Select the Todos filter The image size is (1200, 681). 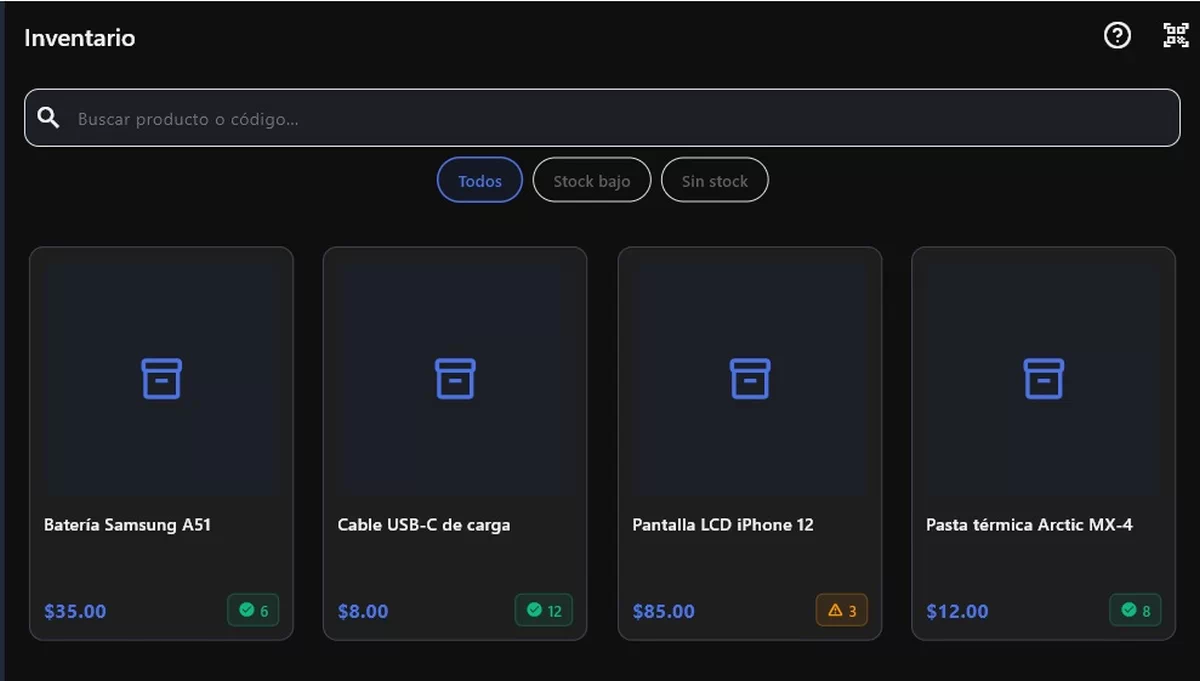480,181
